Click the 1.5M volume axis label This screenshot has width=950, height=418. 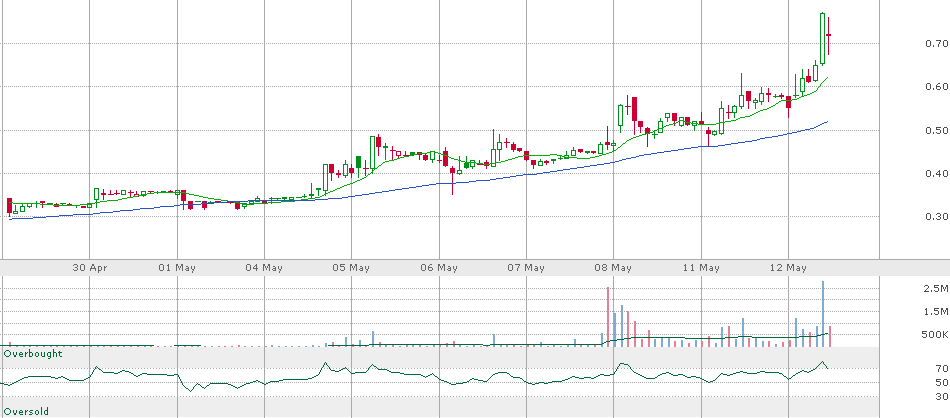click(936, 311)
